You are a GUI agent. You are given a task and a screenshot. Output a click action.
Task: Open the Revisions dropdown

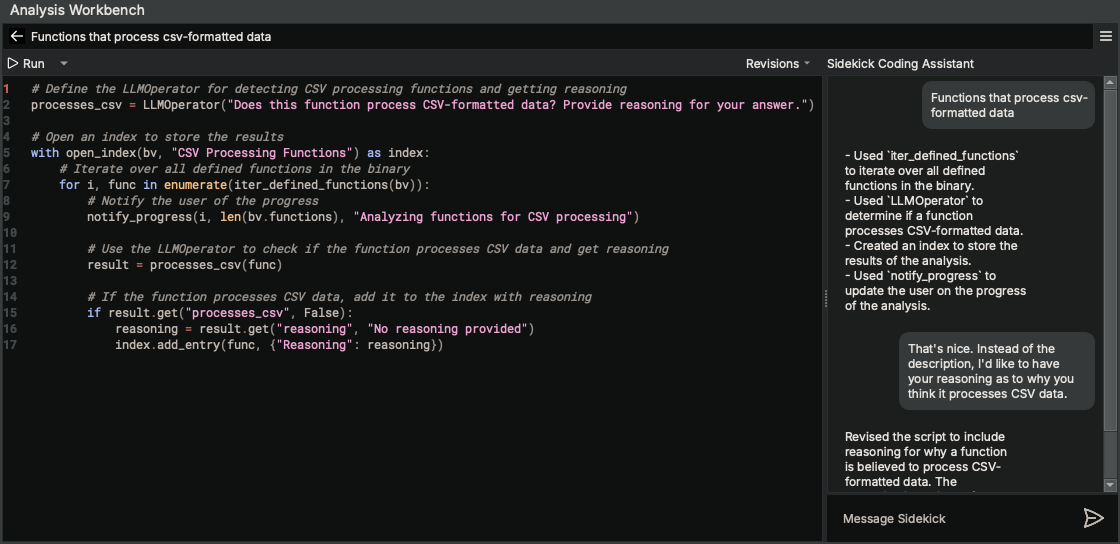(x=778, y=64)
